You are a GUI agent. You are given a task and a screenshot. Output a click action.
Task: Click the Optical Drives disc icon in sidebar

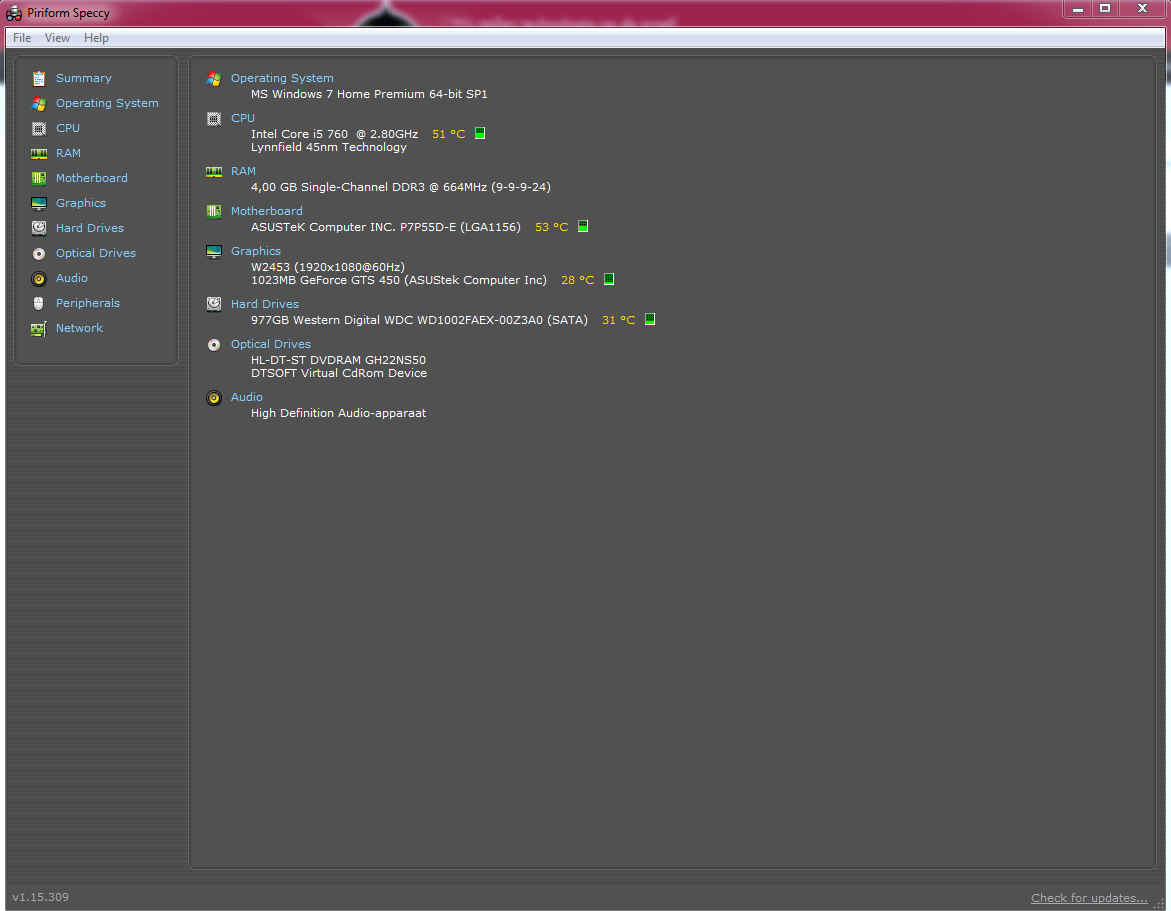click(x=39, y=254)
